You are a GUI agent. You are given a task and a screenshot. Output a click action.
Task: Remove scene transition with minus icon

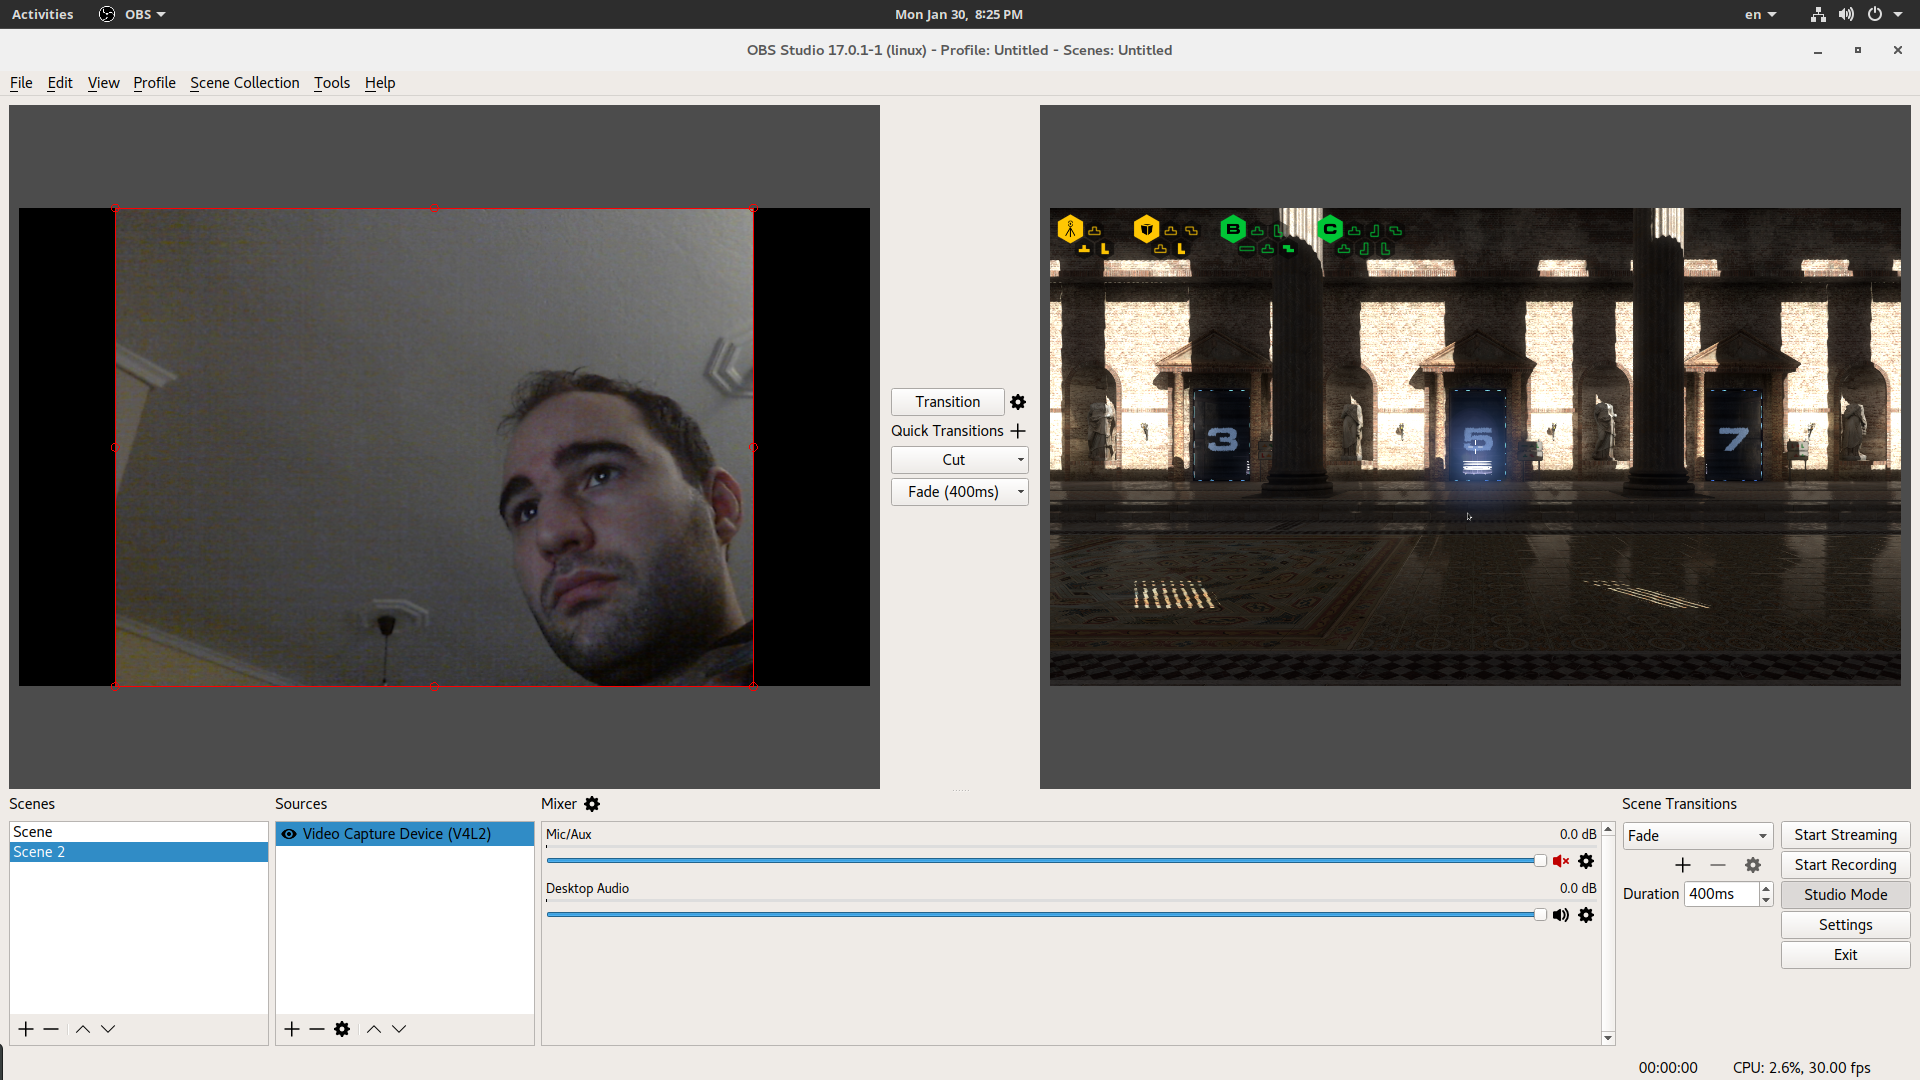tap(1718, 865)
